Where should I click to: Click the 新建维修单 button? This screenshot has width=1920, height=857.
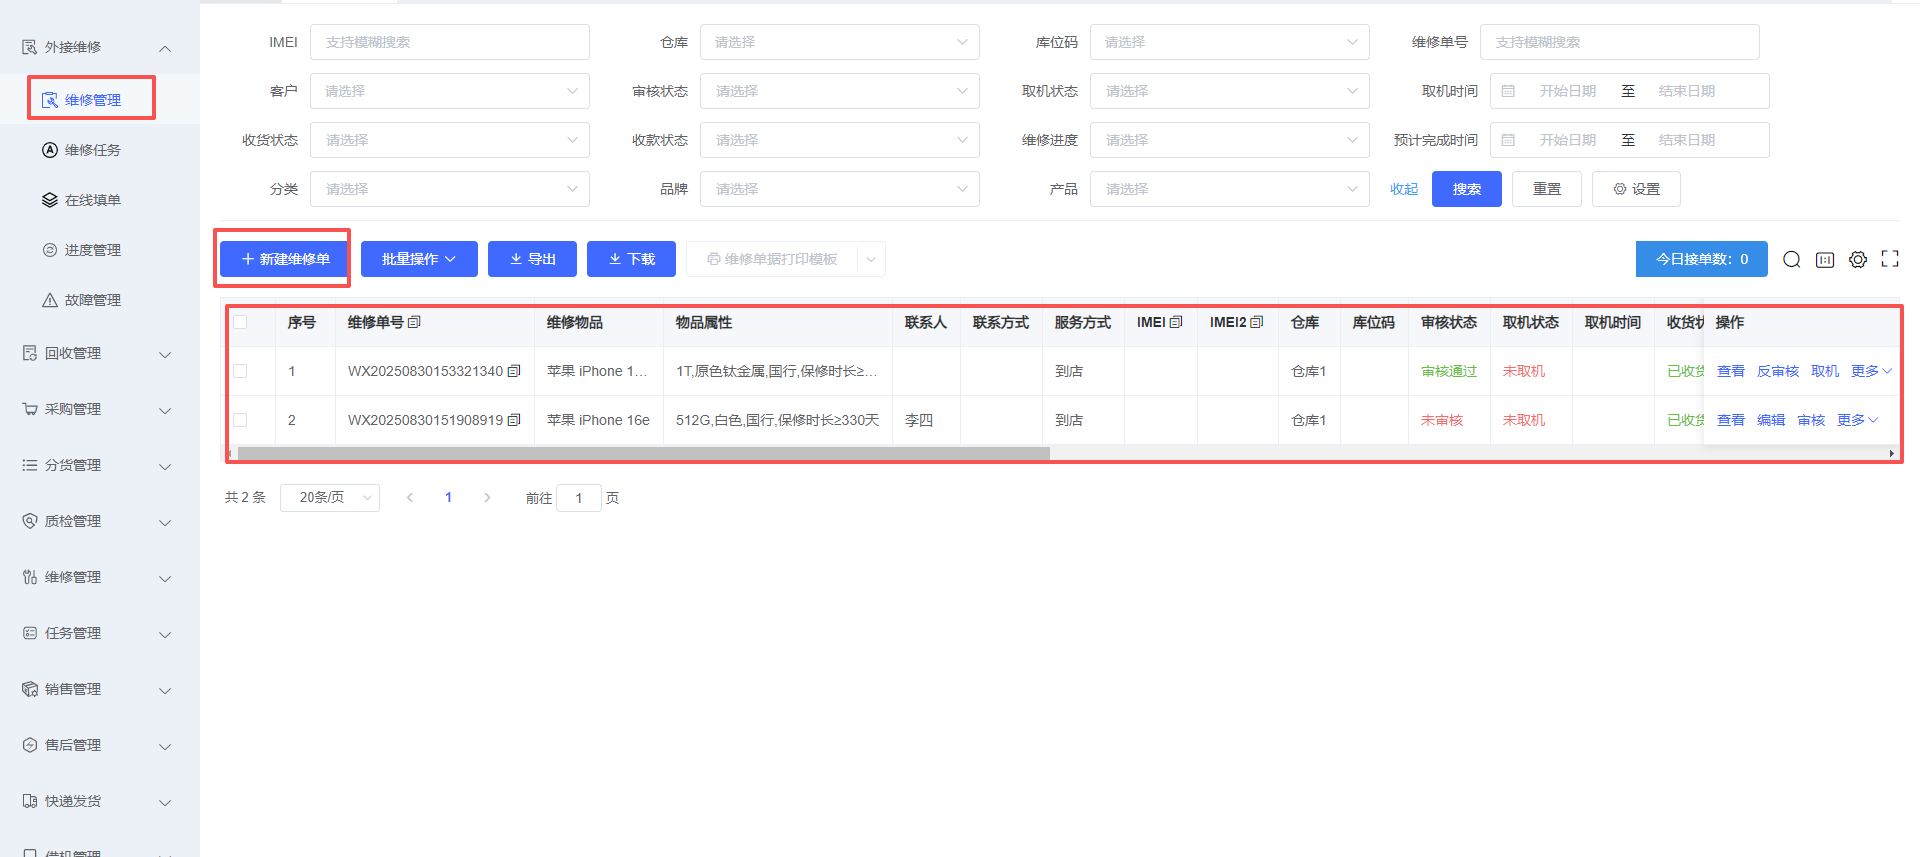coord(284,259)
